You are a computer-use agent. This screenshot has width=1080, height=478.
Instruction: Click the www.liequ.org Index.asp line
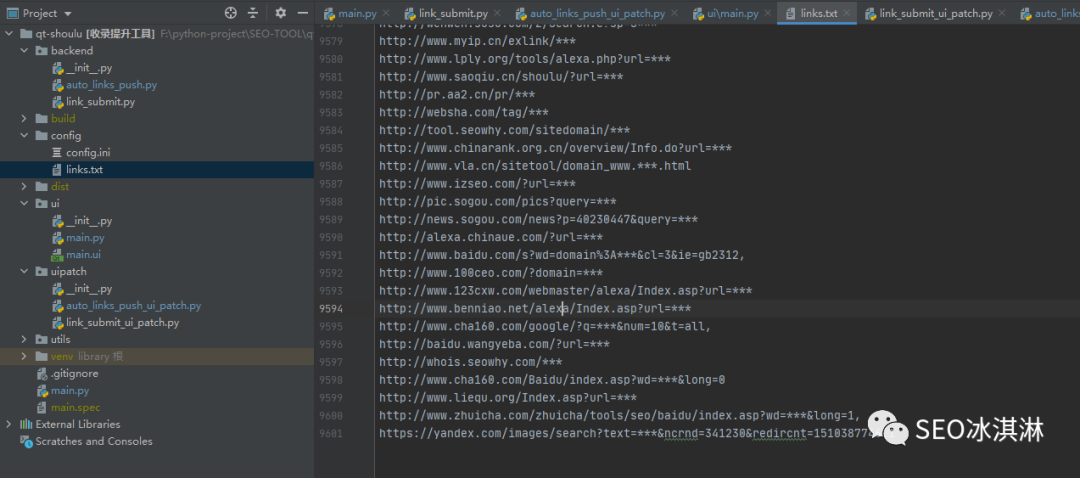pyautogui.click(x=508, y=397)
